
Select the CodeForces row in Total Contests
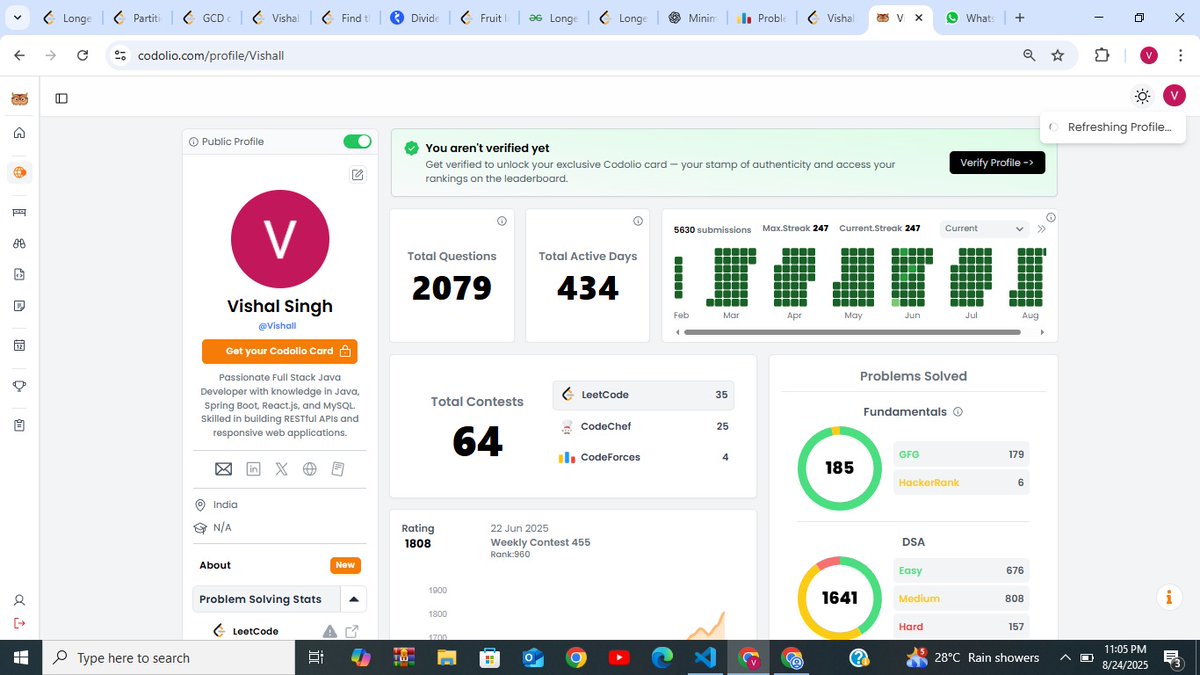tap(643, 457)
